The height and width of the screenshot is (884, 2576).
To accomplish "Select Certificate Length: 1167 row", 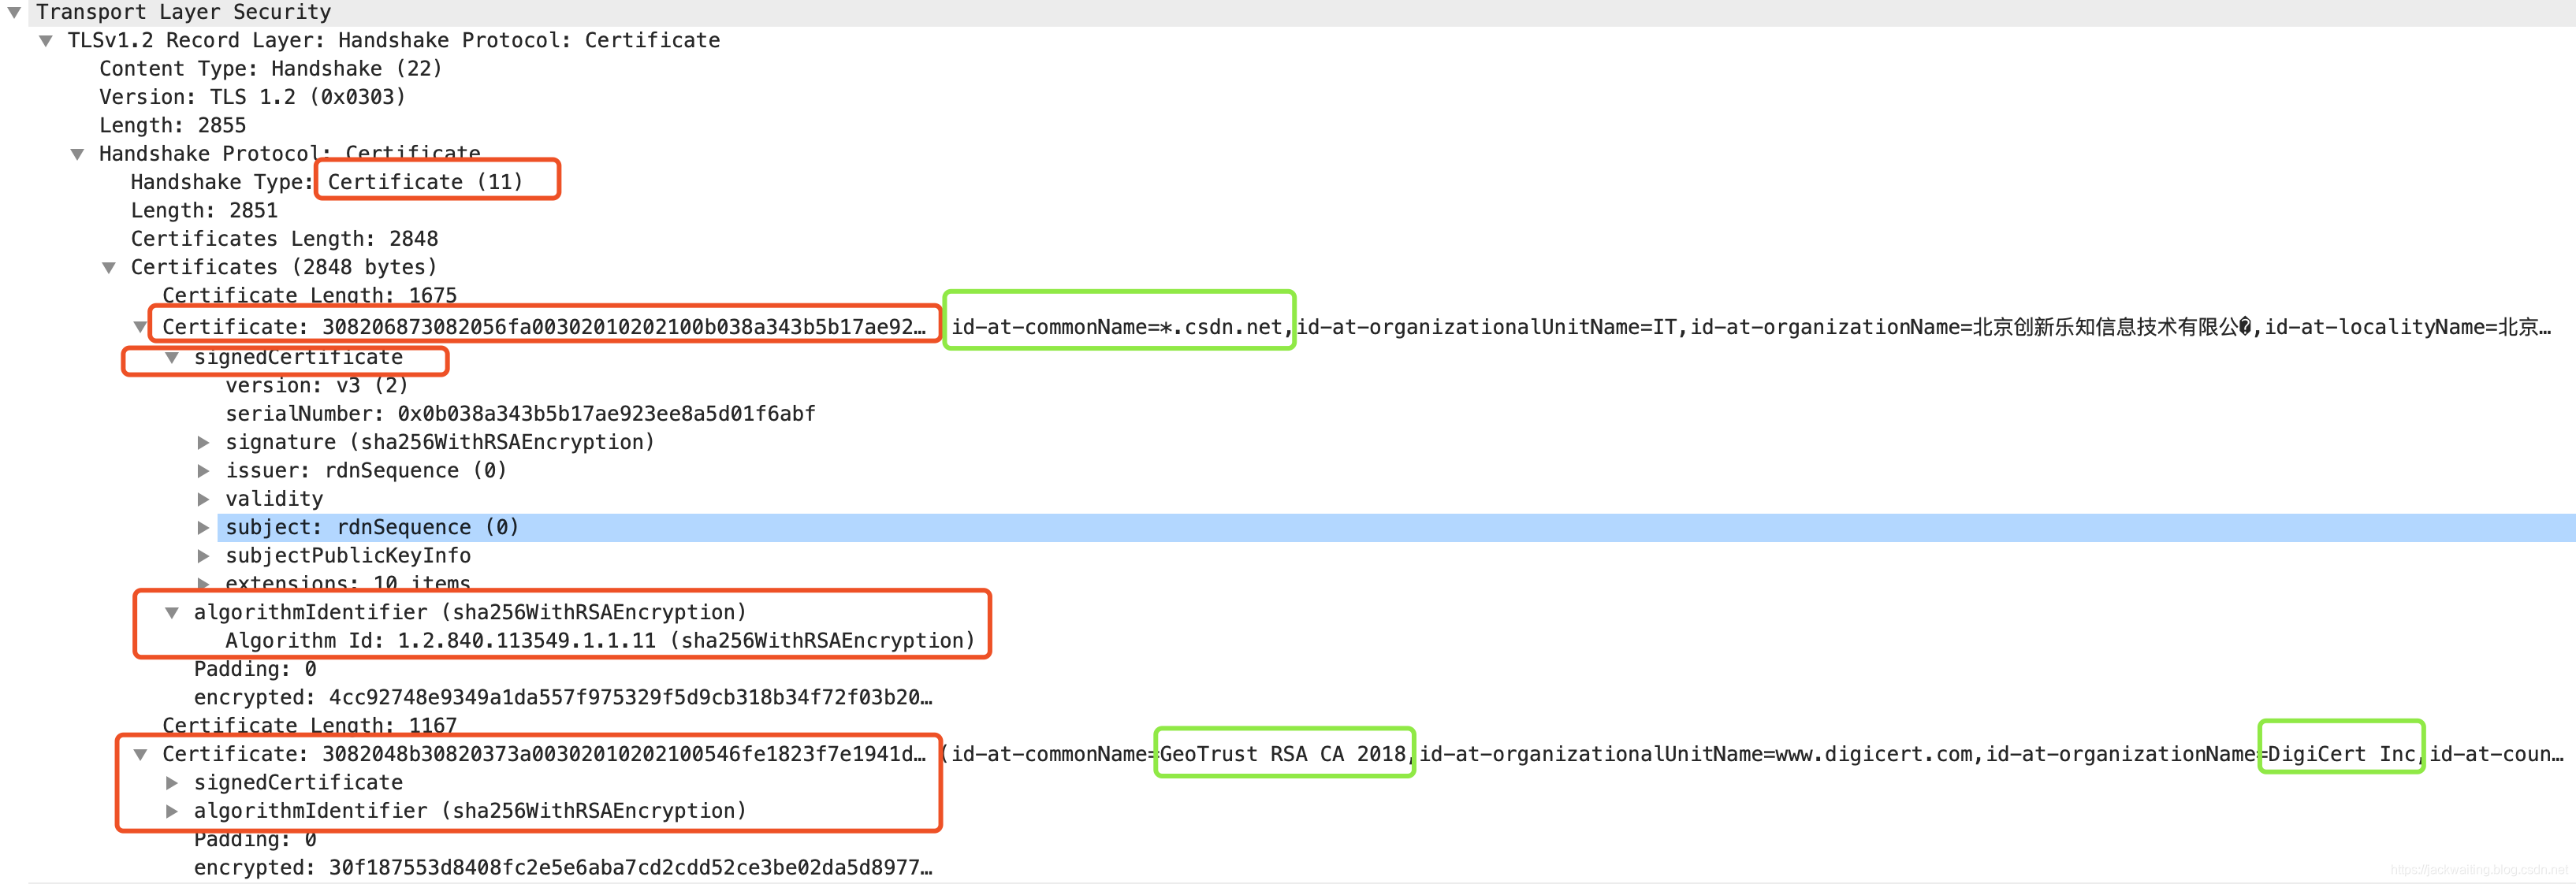I will click(309, 726).
